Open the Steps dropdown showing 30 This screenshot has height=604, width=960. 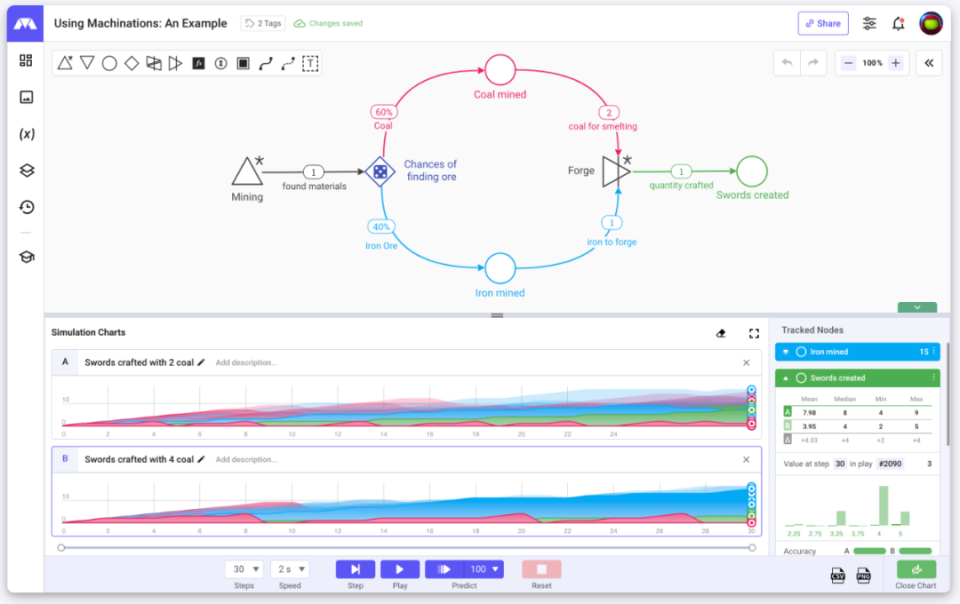(244, 569)
